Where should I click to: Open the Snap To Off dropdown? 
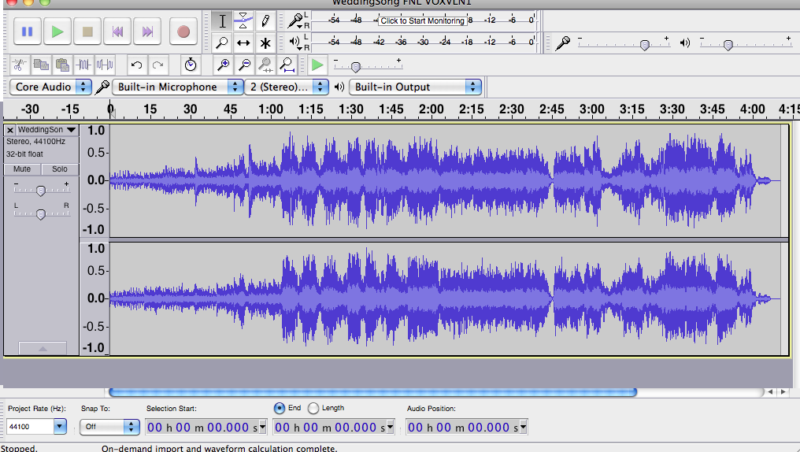click(110, 426)
